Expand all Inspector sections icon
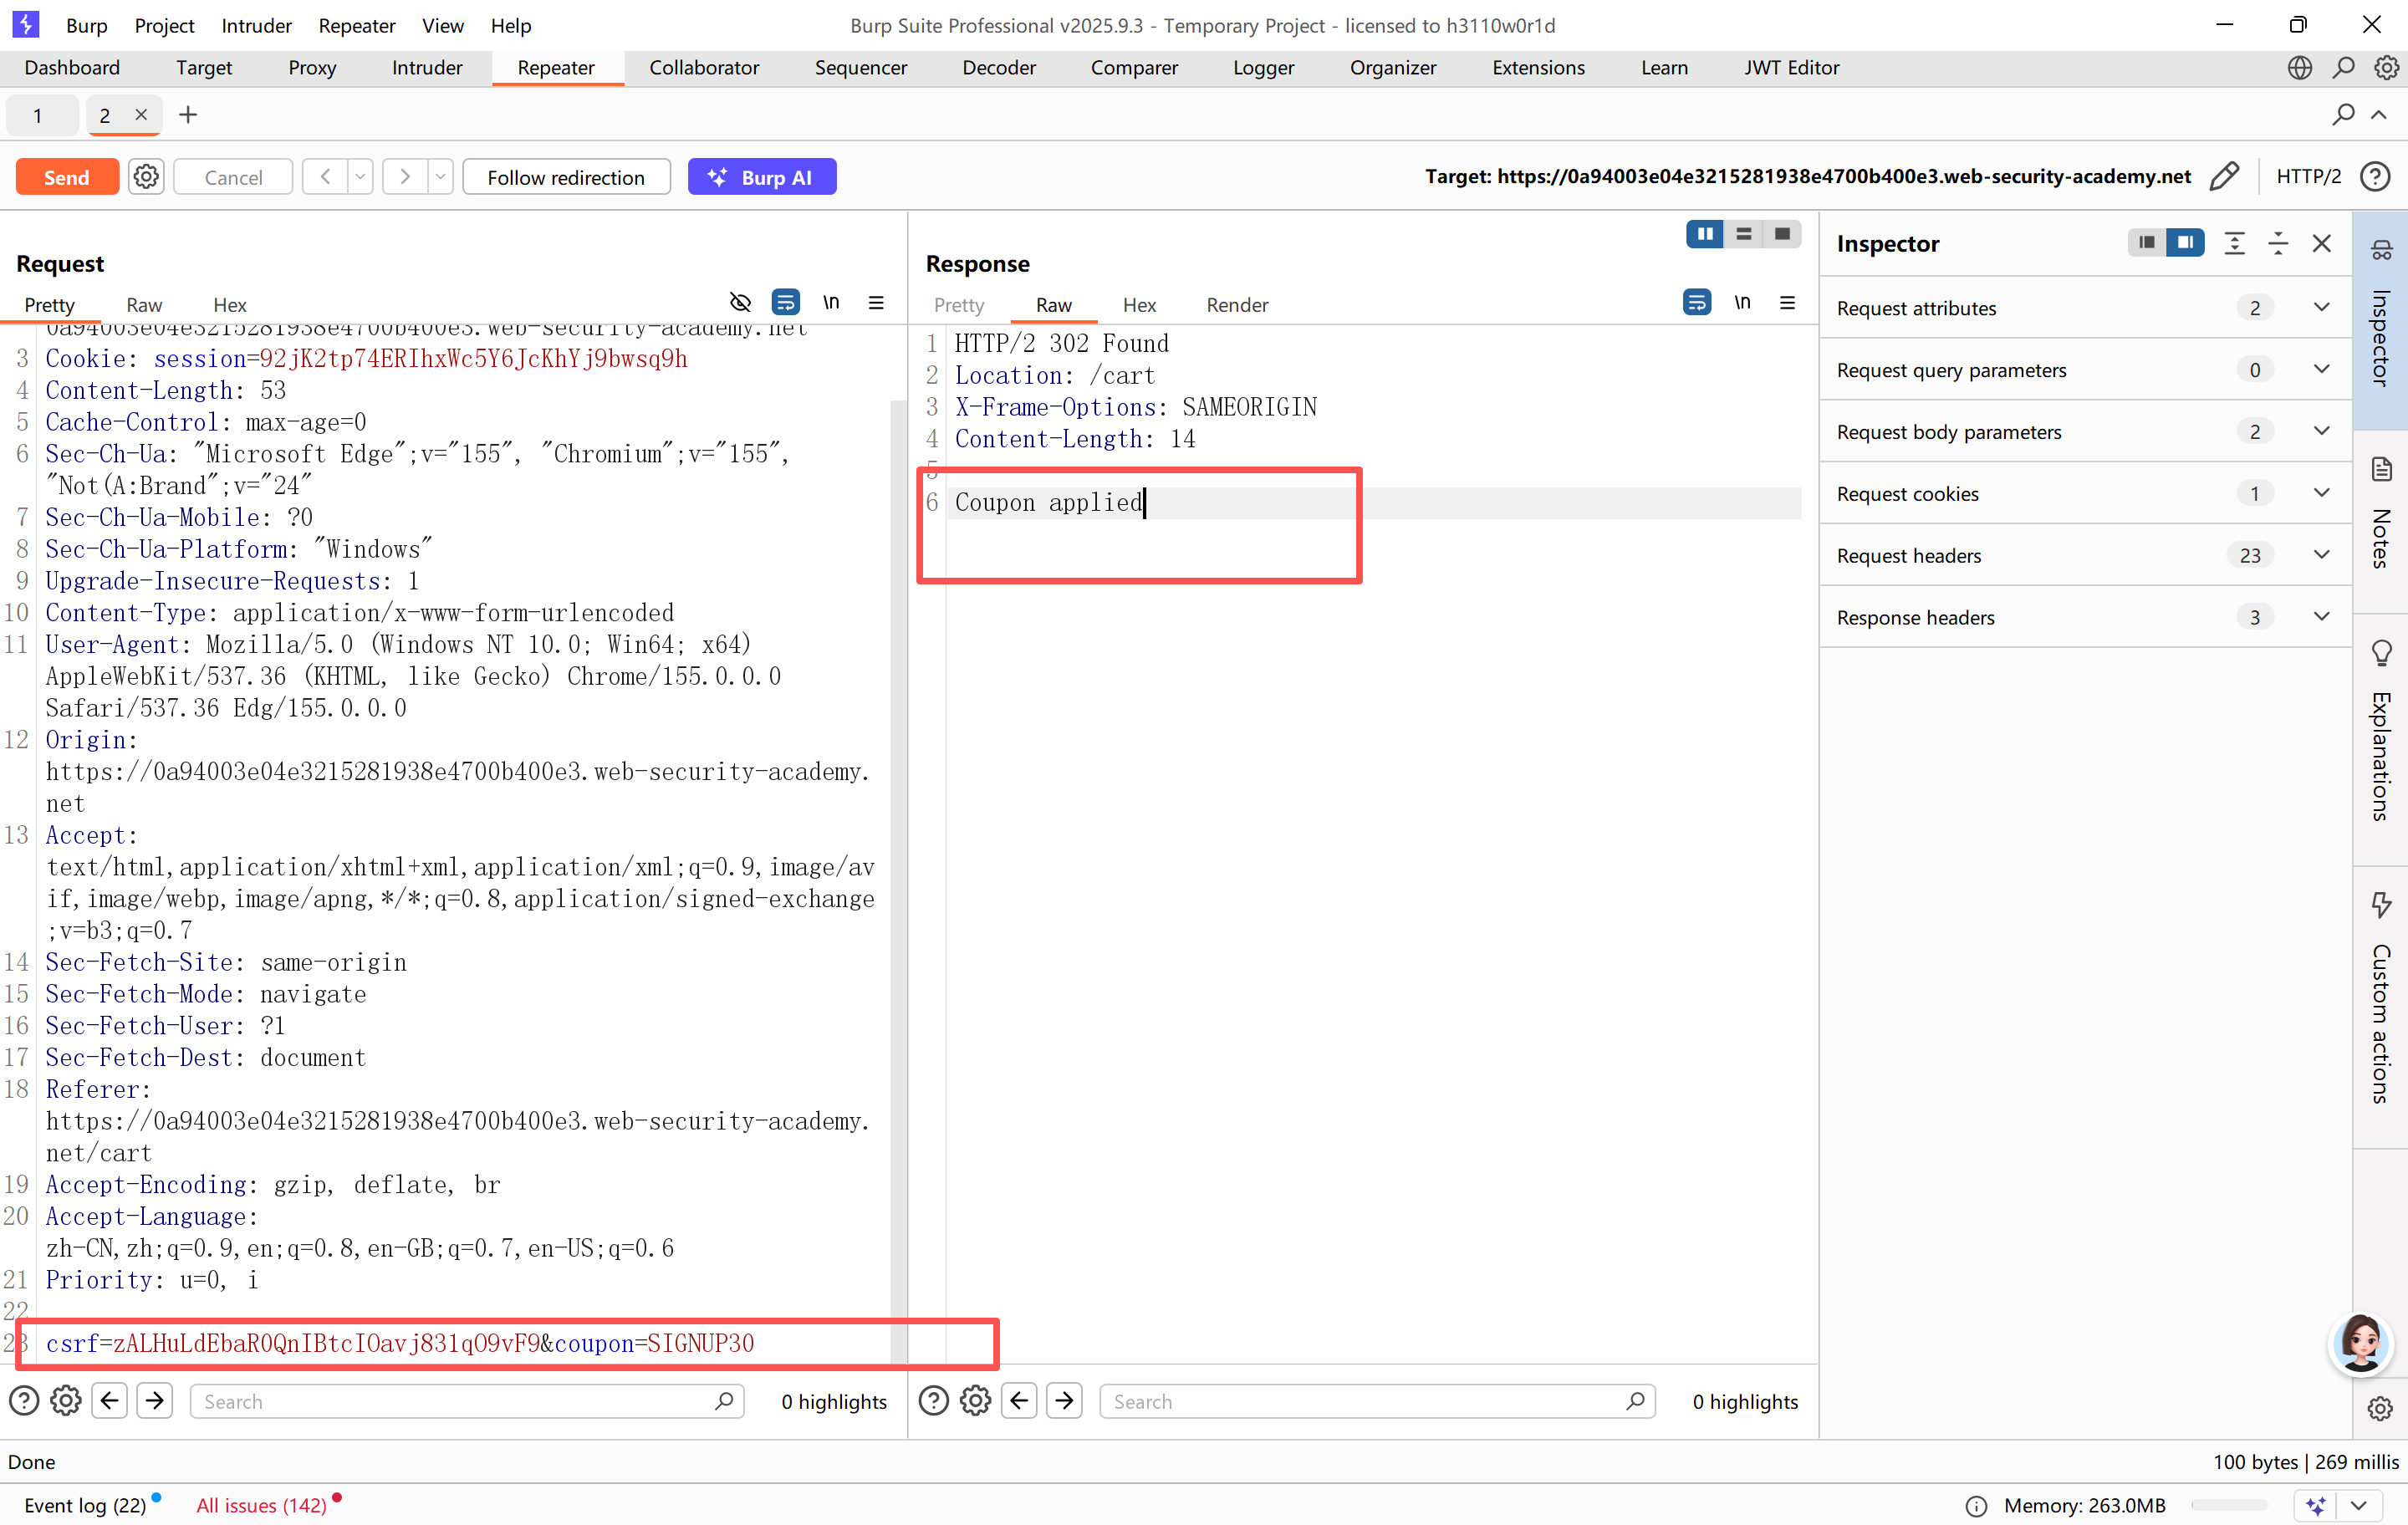2408x1525 pixels. click(x=2234, y=243)
